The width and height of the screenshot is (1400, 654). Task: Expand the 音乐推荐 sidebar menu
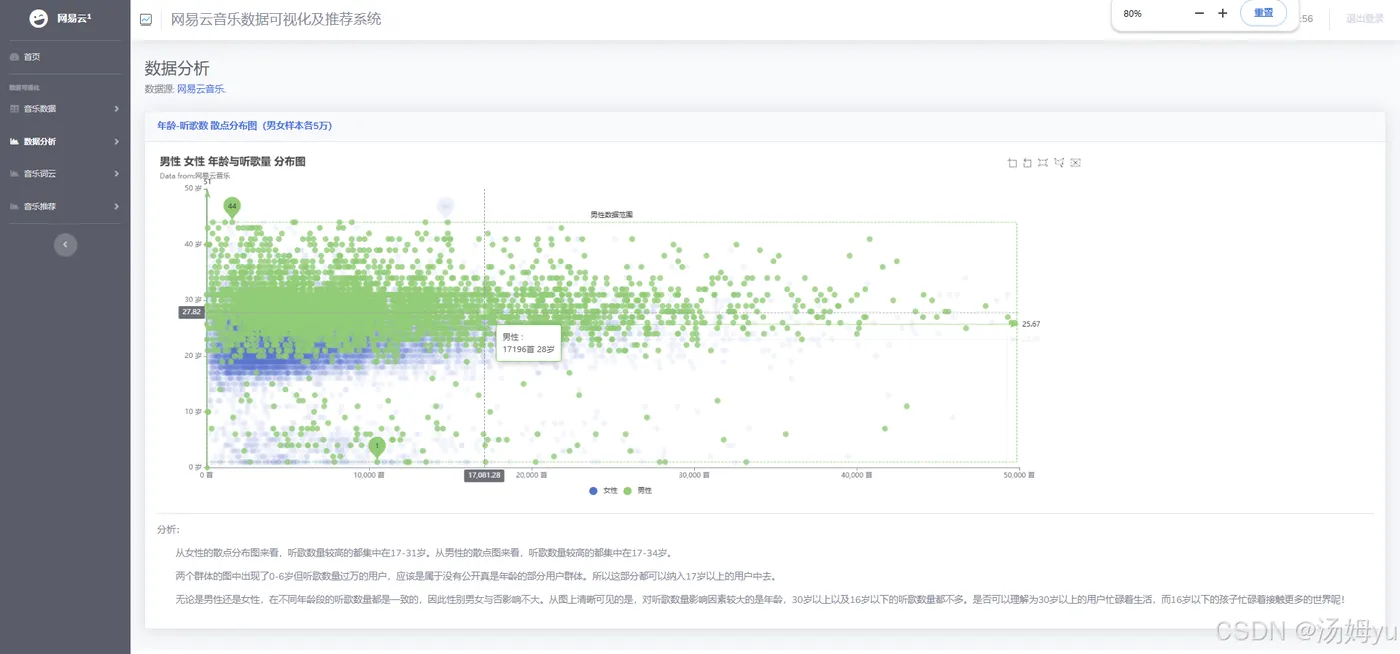click(x=65, y=206)
